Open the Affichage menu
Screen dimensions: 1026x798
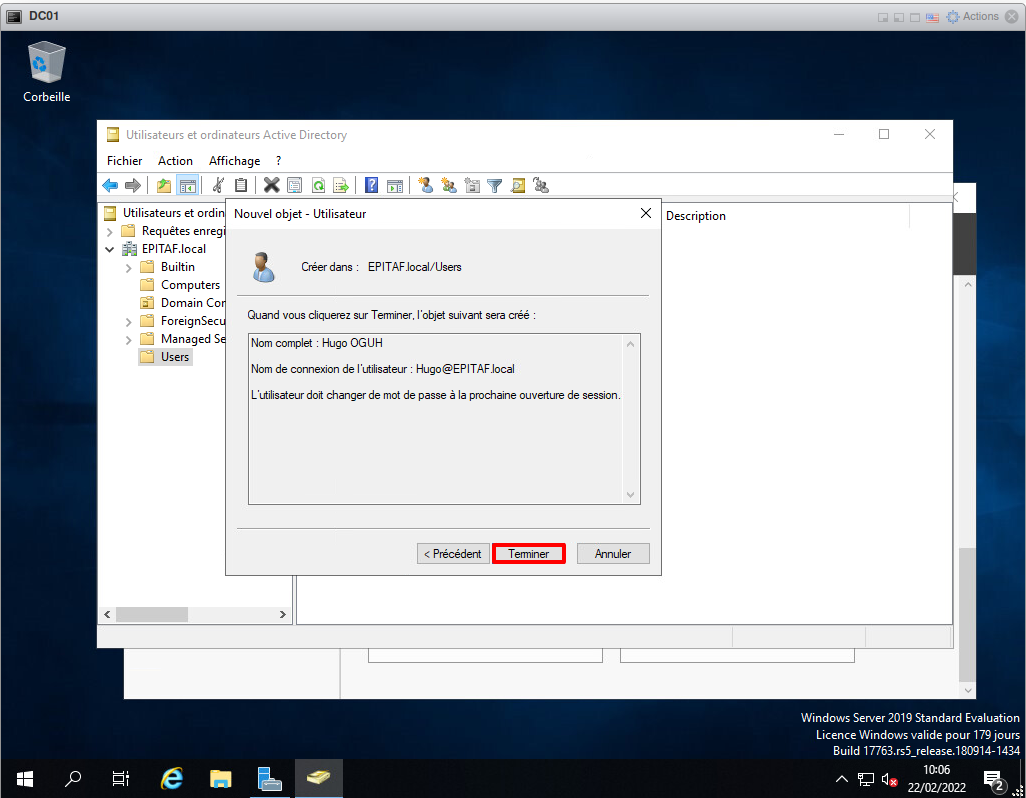[x=234, y=161]
